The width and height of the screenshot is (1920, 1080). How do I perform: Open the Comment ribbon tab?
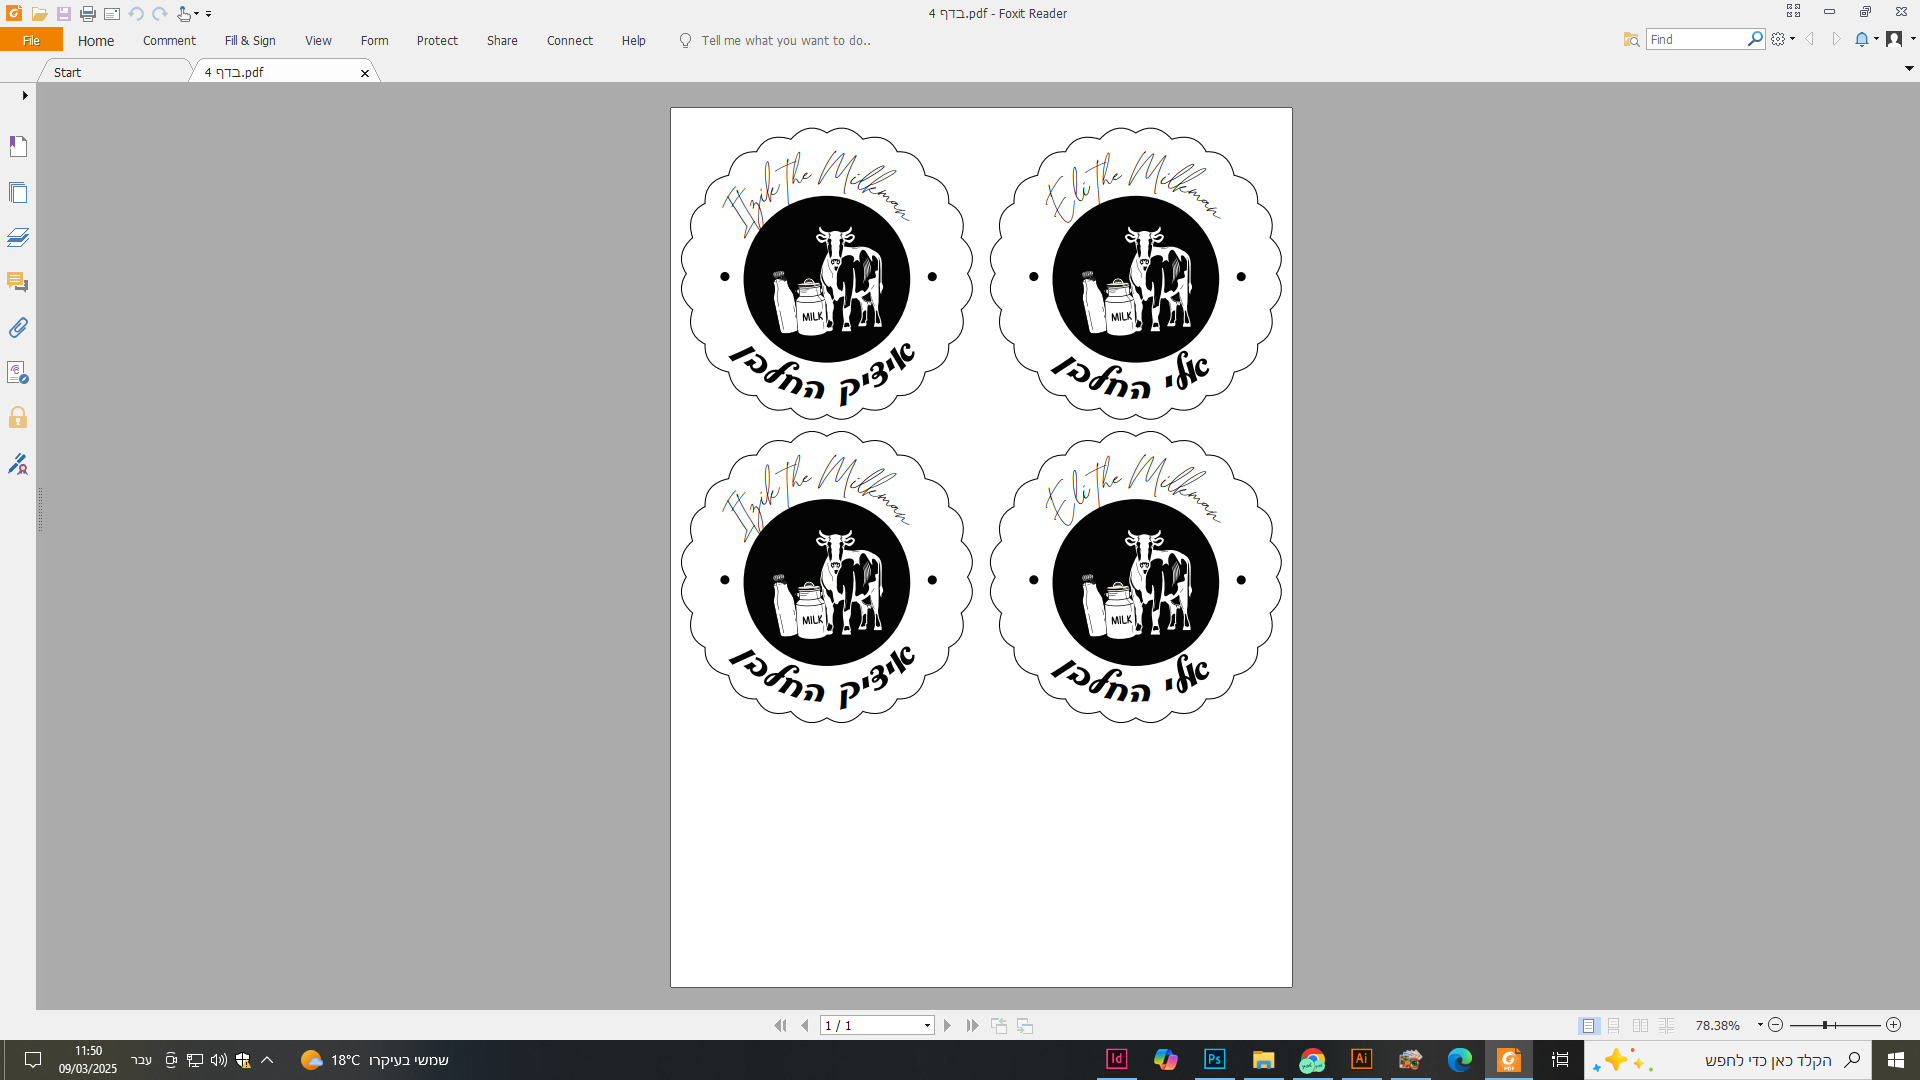[x=169, y=41]
